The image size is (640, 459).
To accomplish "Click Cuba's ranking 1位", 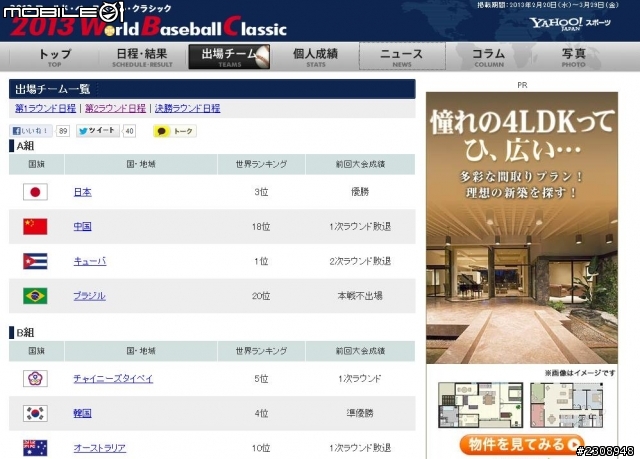I will 261,261.
